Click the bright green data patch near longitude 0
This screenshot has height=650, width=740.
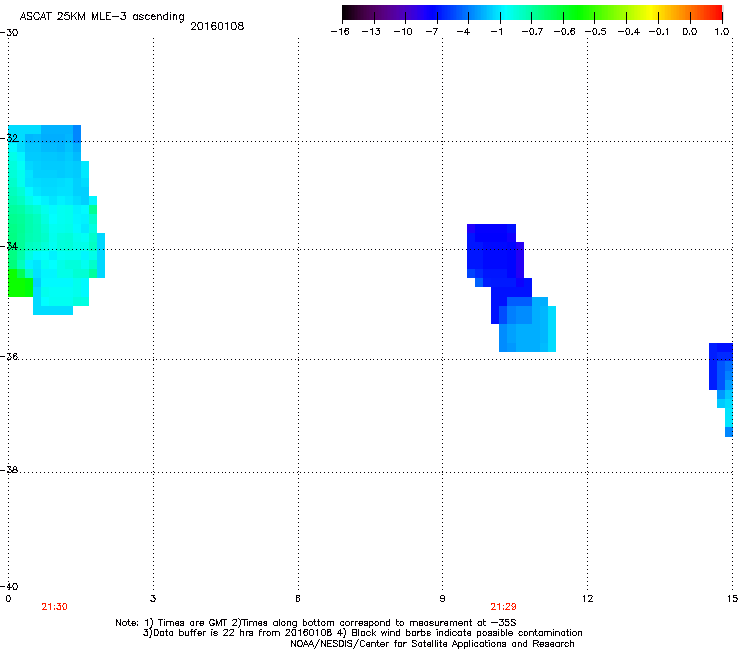(x=20, y=286)
